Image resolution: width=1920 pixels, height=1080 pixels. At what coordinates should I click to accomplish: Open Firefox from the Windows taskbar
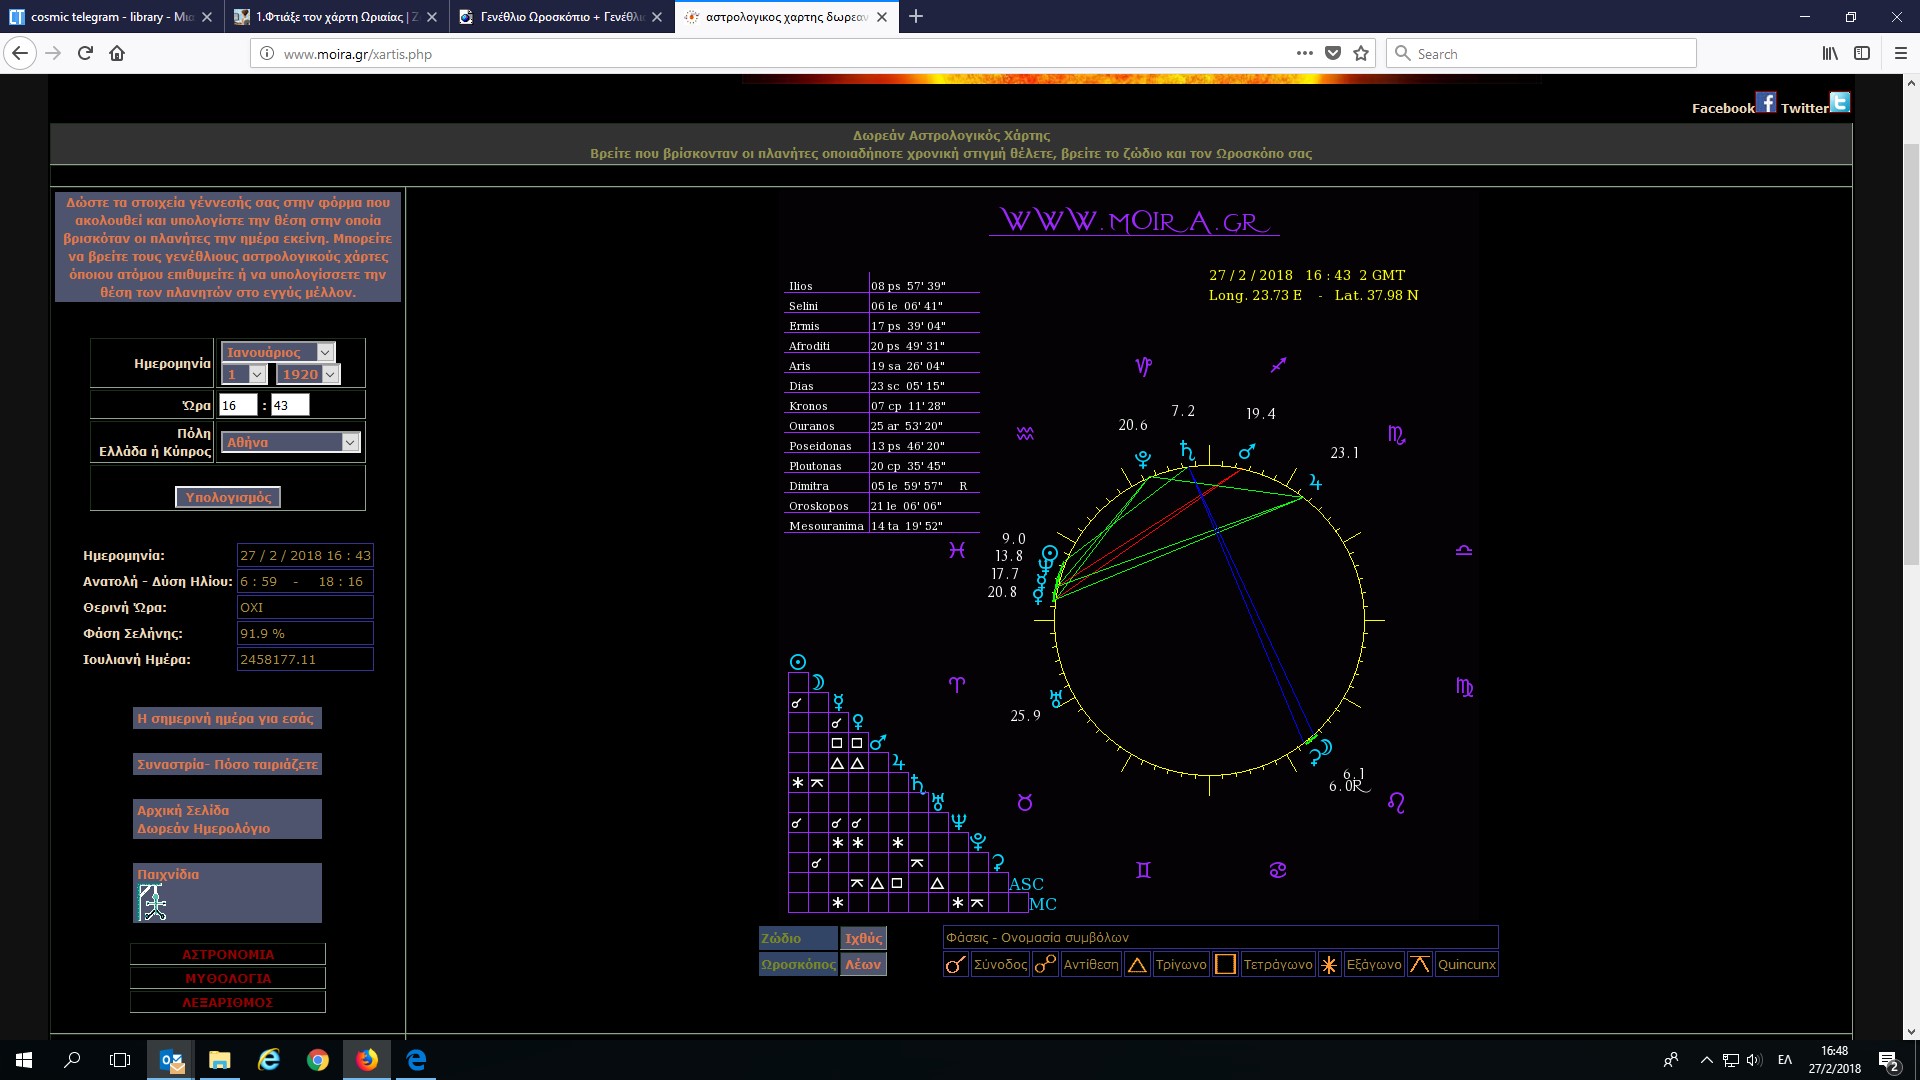(x=367, y=1059)
